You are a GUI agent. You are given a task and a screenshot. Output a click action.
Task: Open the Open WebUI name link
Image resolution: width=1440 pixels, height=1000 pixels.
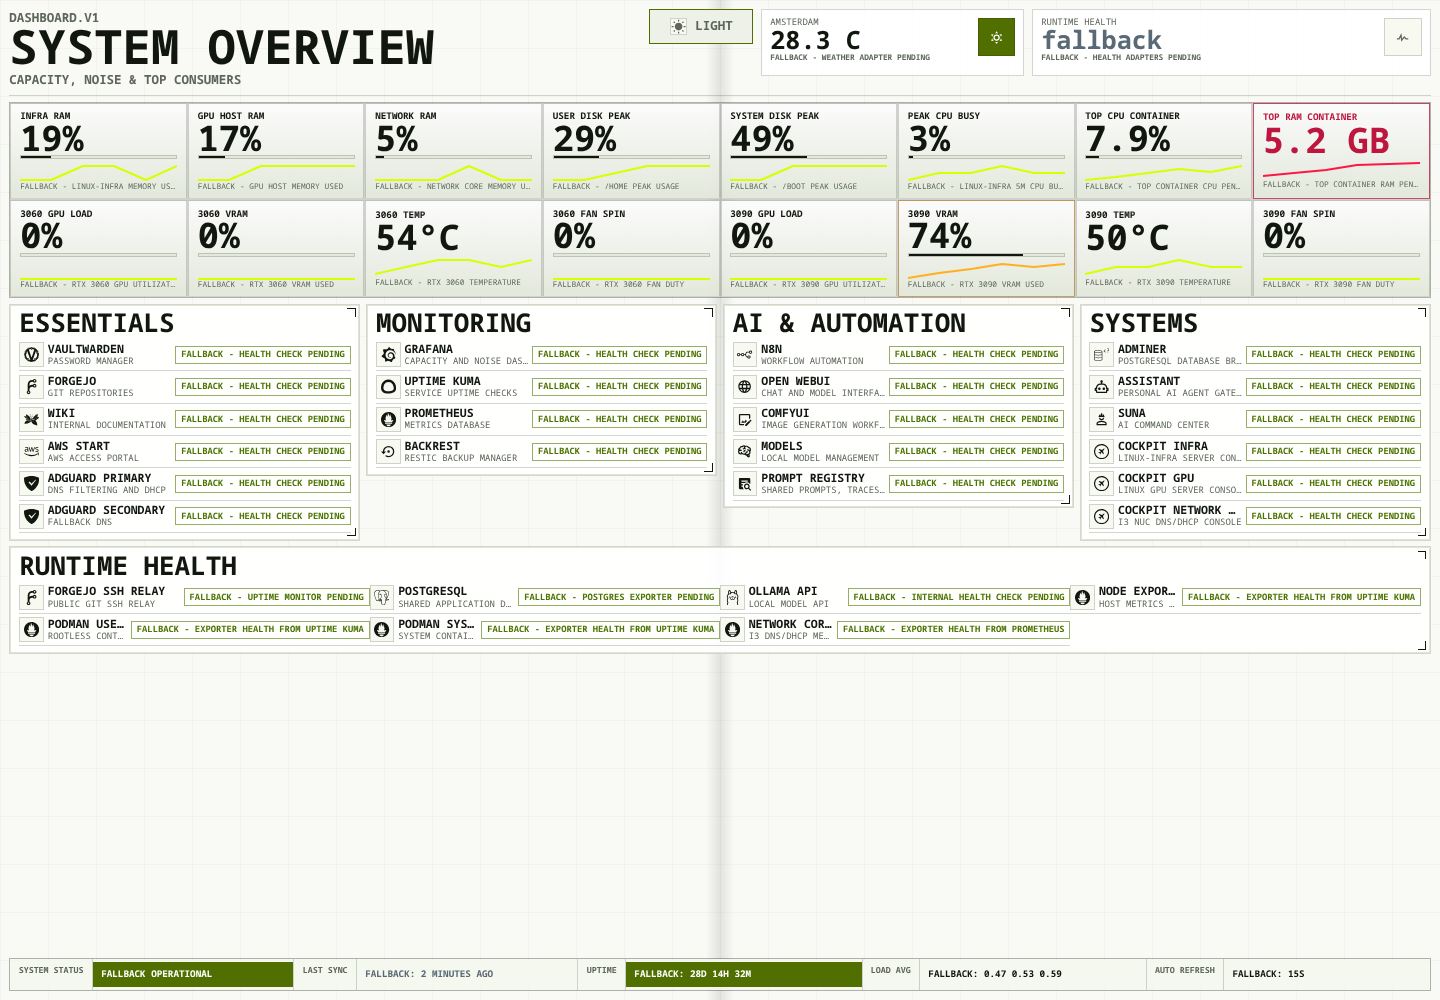pyautogui.click(x=795, y=381)
